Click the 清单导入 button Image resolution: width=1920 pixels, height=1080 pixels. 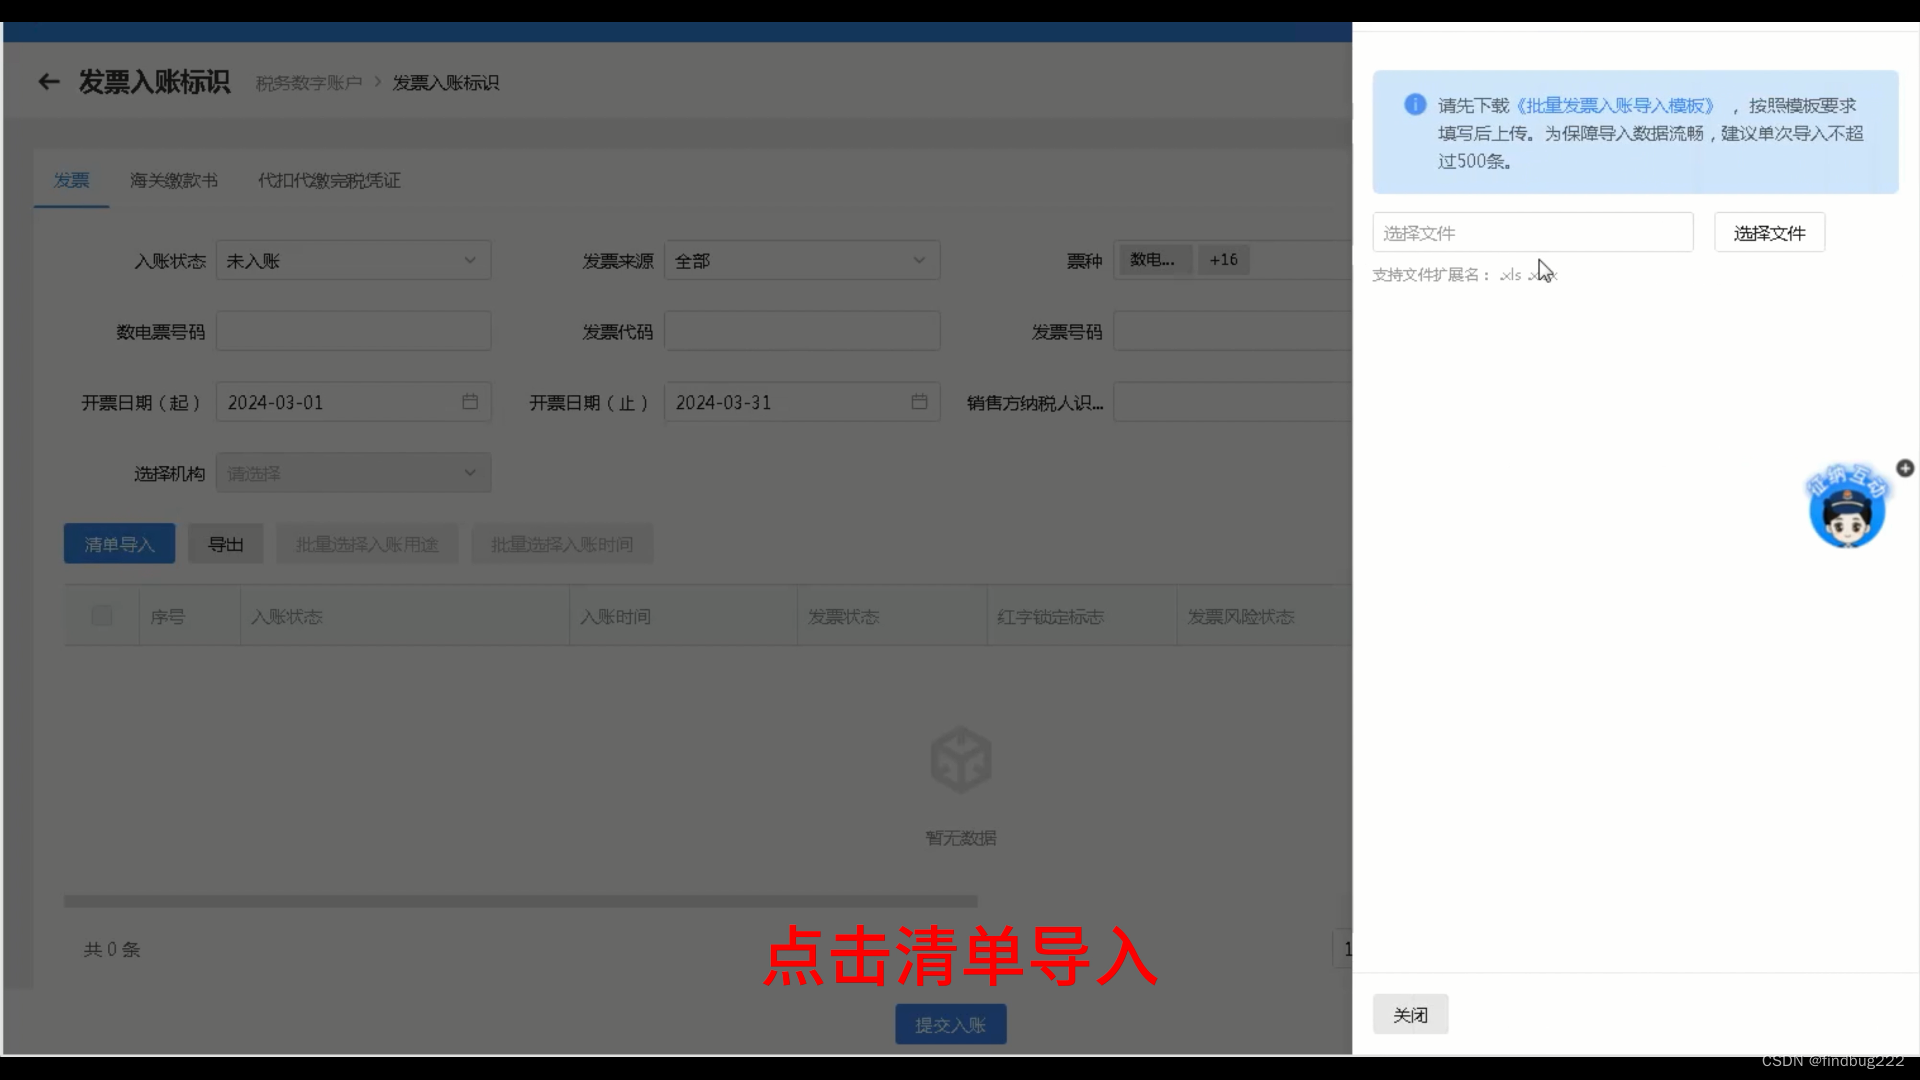pos(119,544)
